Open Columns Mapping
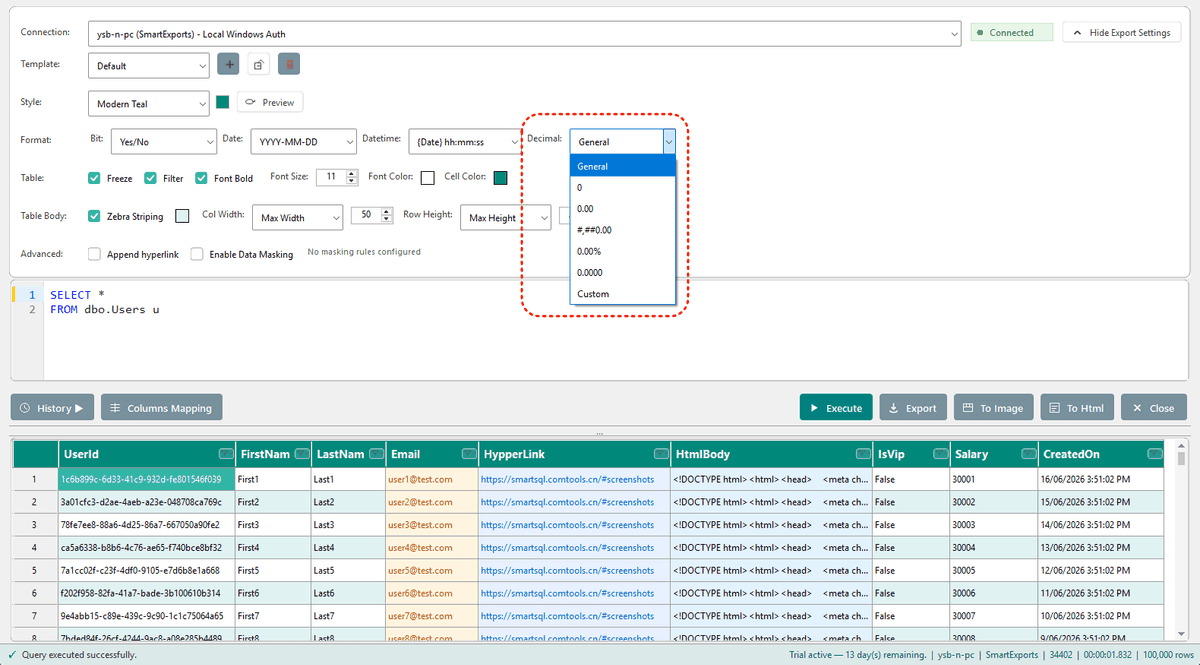Viewport: 1200px width, 665px height. (162, 407)
